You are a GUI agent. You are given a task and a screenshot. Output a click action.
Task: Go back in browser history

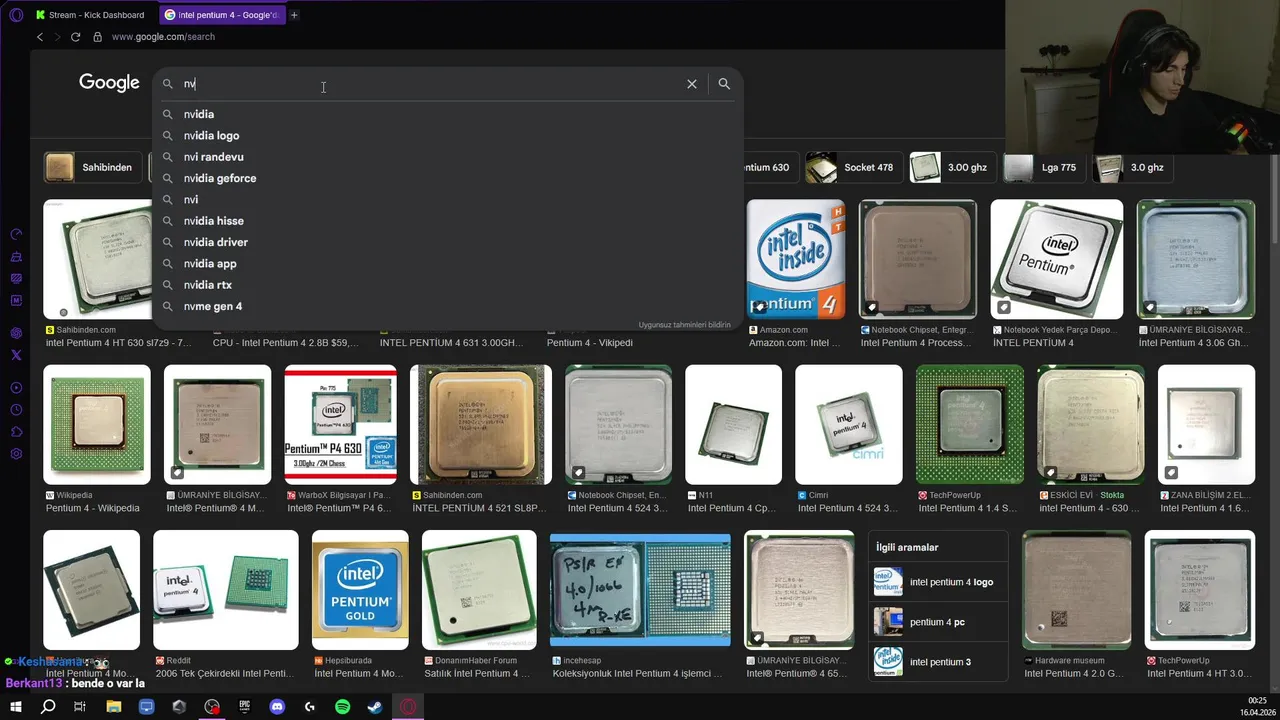[x=40, y=37]
